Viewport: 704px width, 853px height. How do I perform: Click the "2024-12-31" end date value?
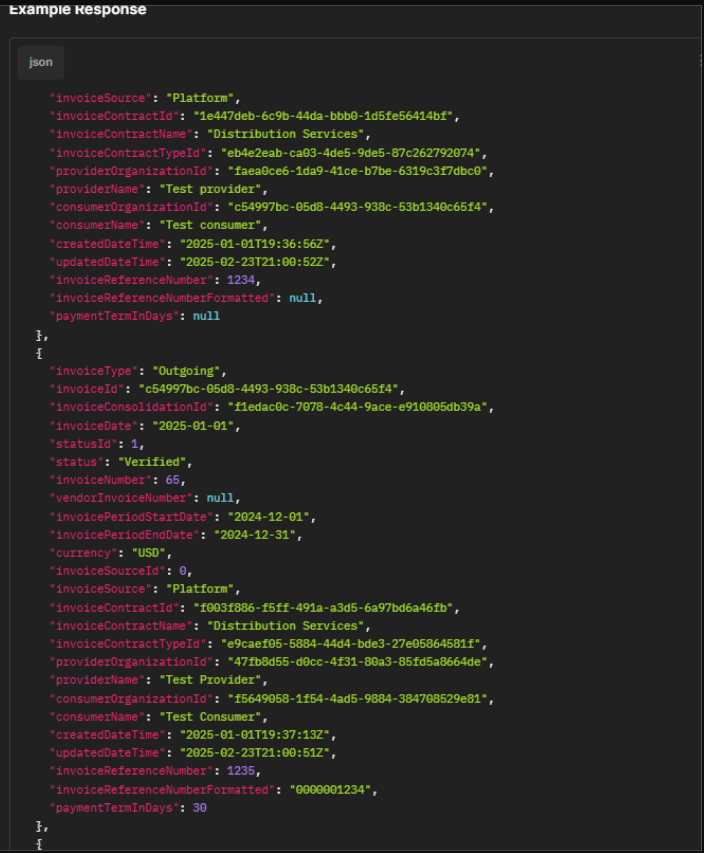(255, 535)
